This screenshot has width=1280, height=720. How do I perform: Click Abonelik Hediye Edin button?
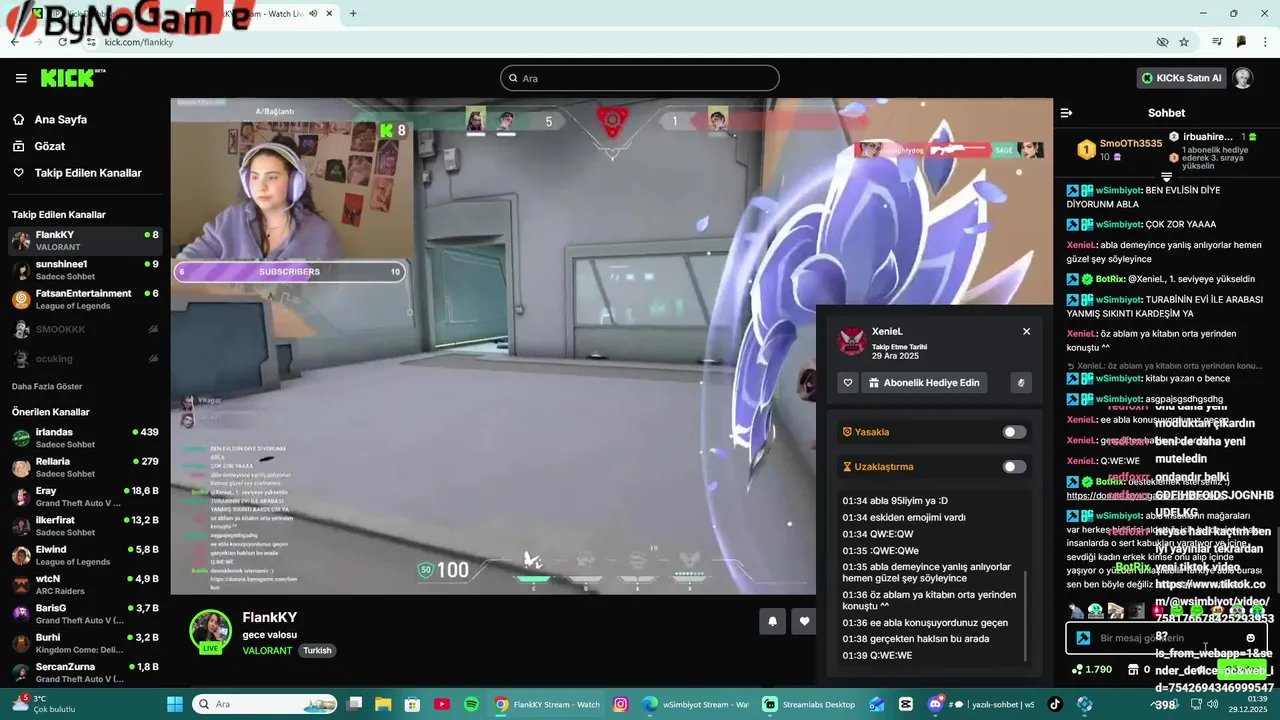click(x=923, y=382)
